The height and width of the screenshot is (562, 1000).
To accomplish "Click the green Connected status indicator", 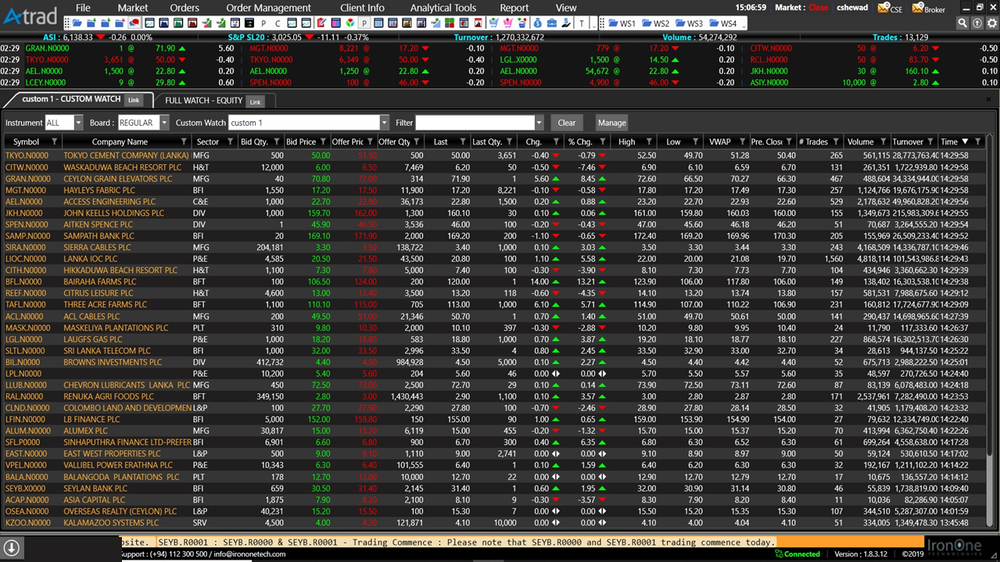I will click(798, 554).
